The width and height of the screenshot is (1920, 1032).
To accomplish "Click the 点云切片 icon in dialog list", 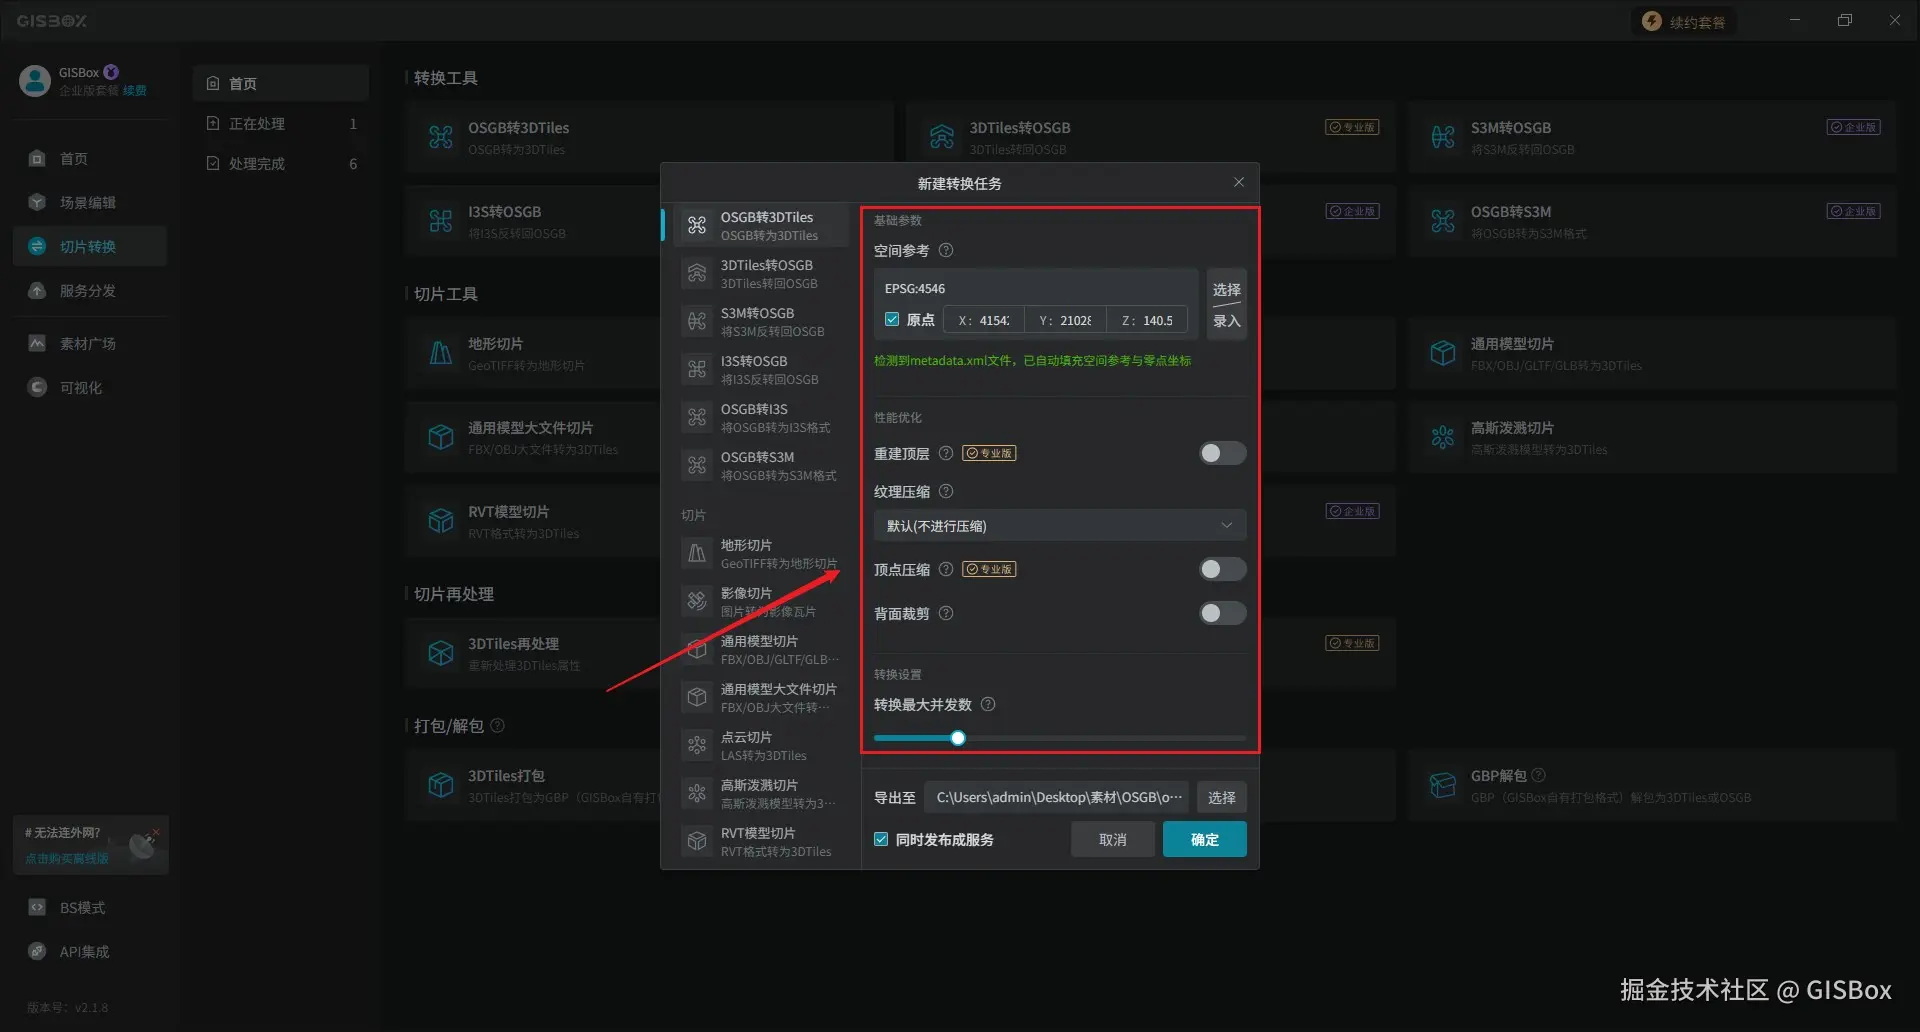I will pyautogui.click(x=697, y=746).
